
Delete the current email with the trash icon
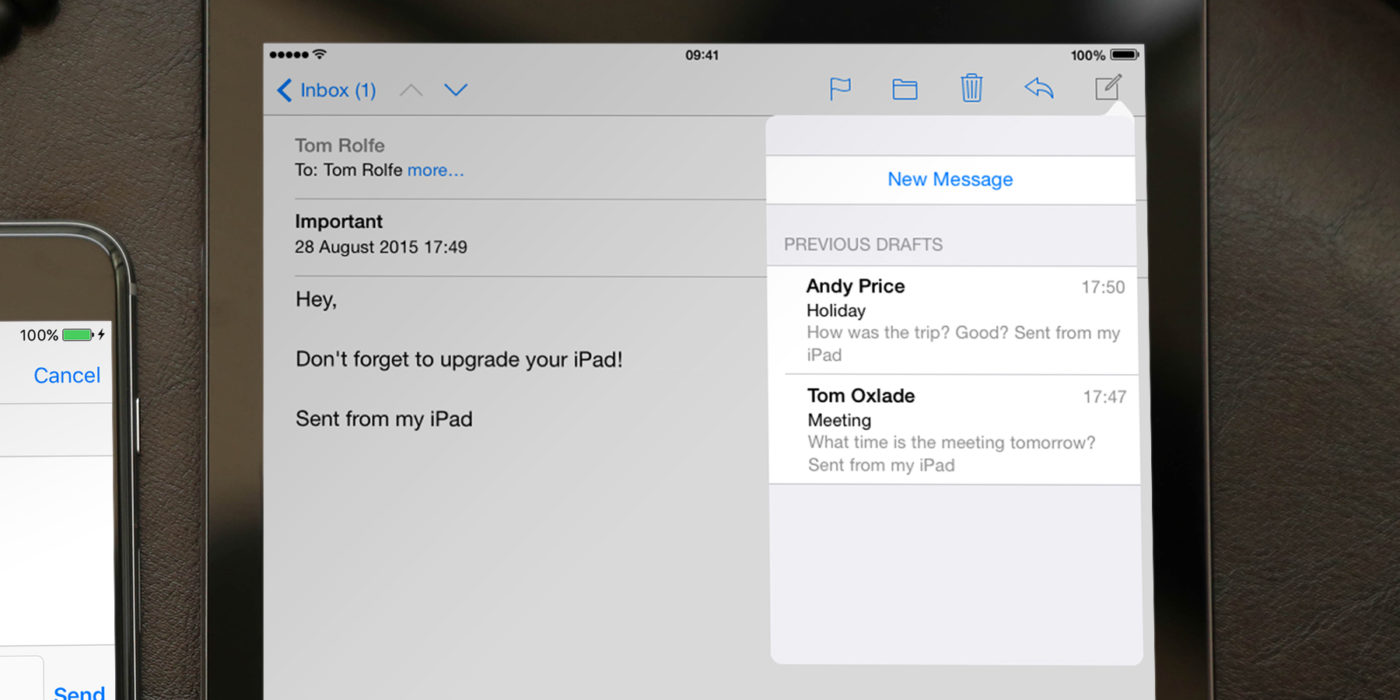pyautogui.click(x=971, y=88)
